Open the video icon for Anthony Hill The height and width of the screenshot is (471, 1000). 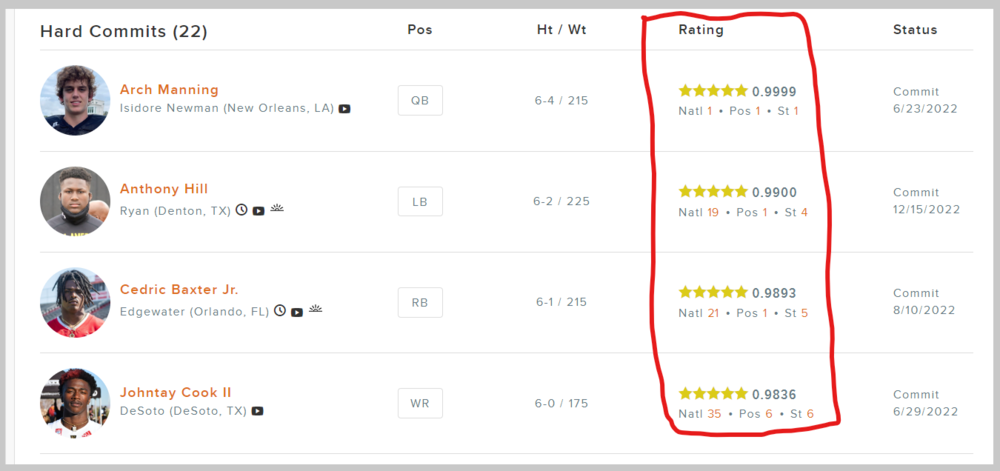pyautogui.click(x=258, y=211)
